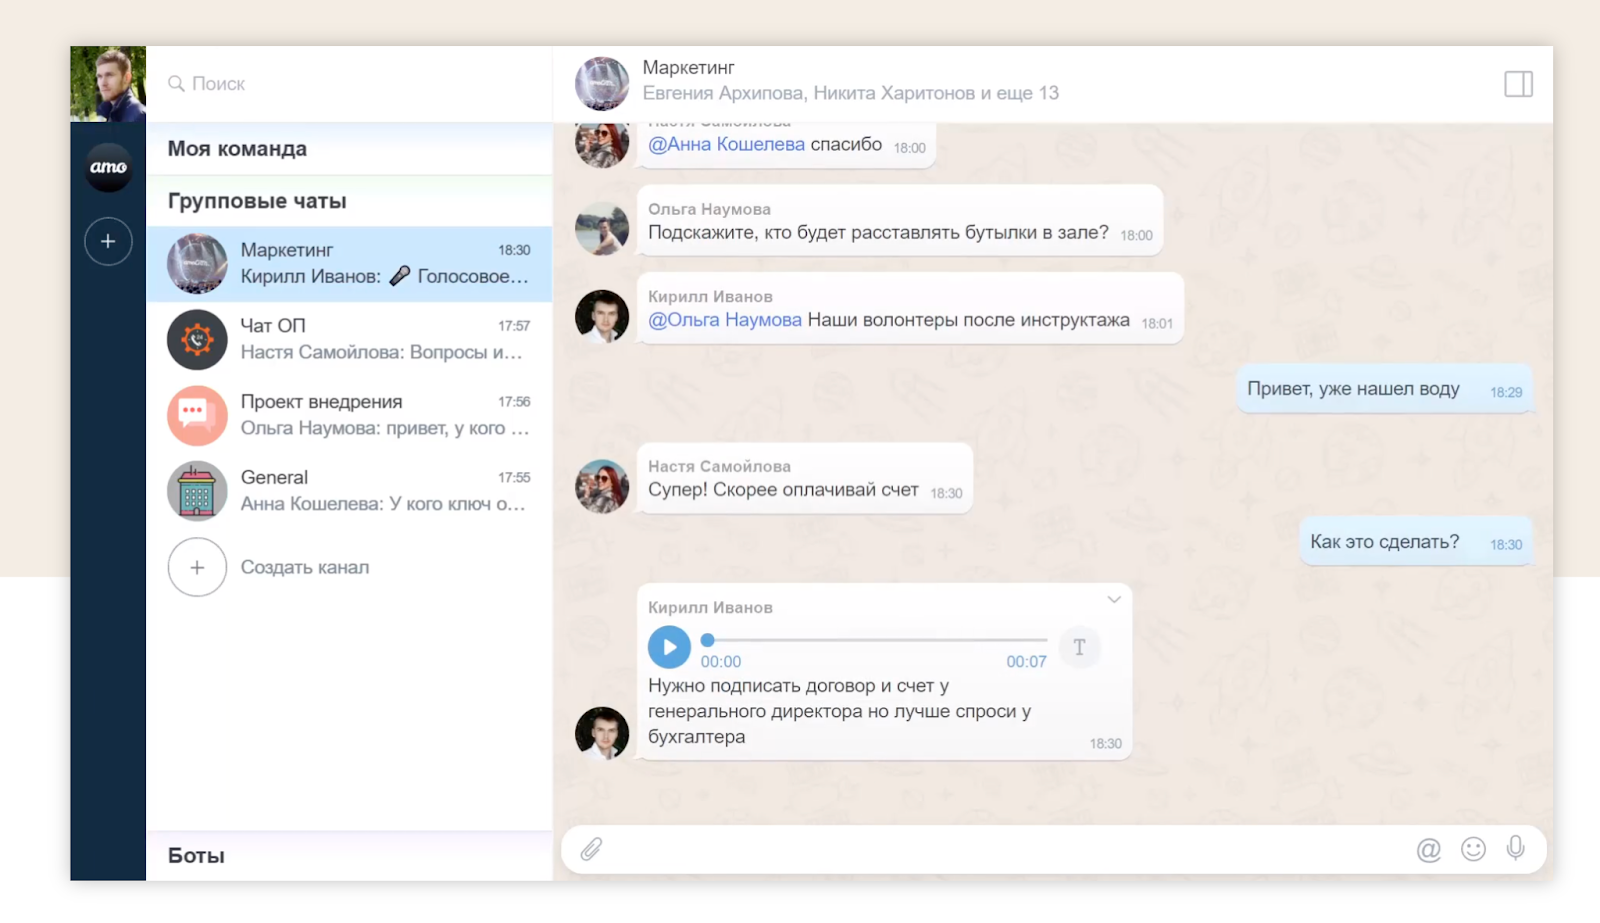
Task: Click the T transcription icon on voice message
Action: (x=1079, y=647)
